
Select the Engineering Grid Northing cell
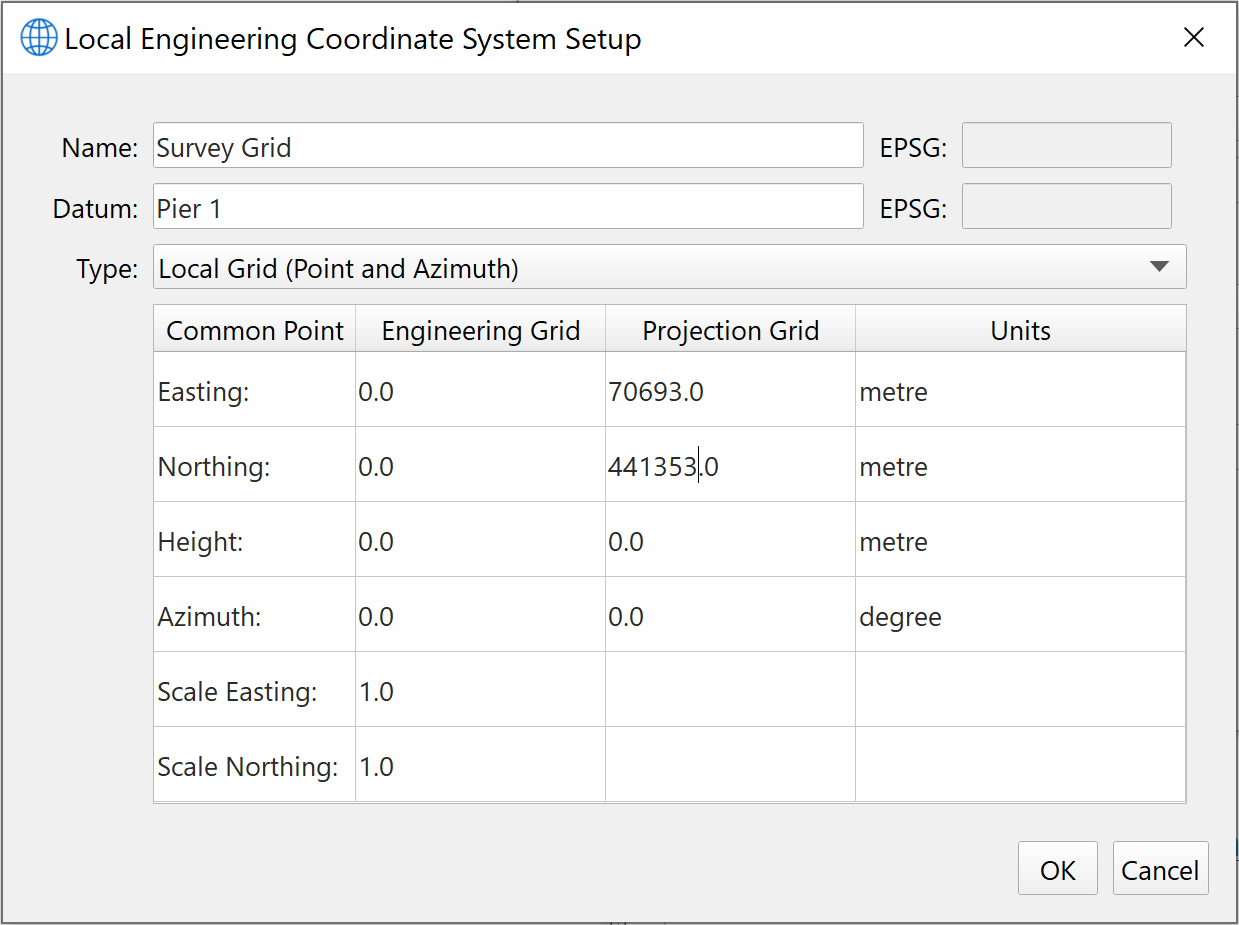click(x=479, y=466)
